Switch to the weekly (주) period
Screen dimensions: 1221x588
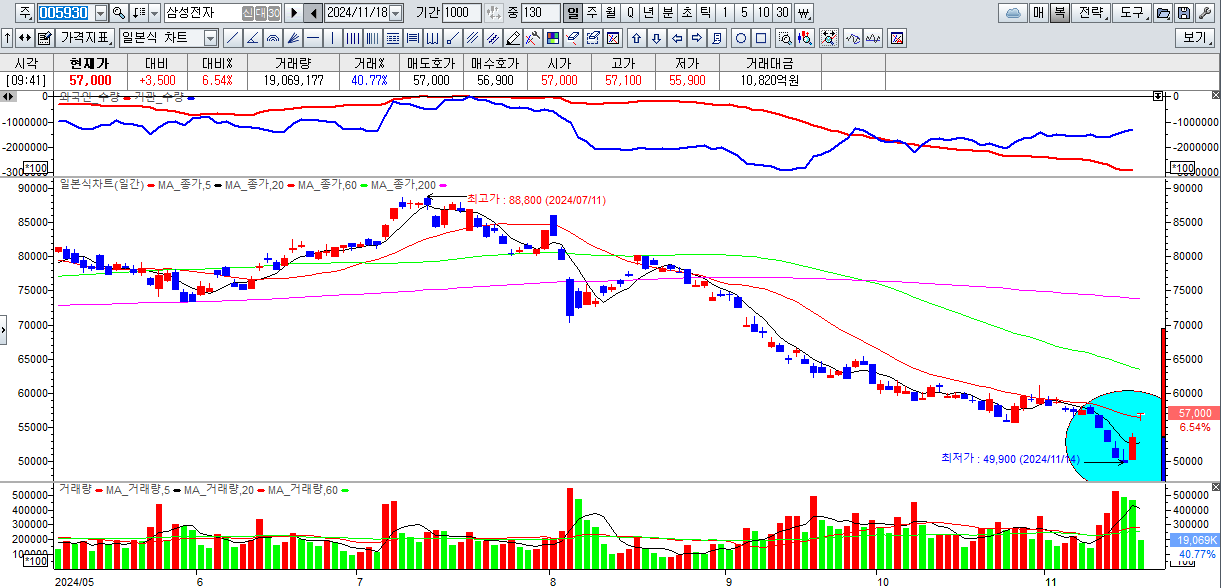click(x=592, y=13)
